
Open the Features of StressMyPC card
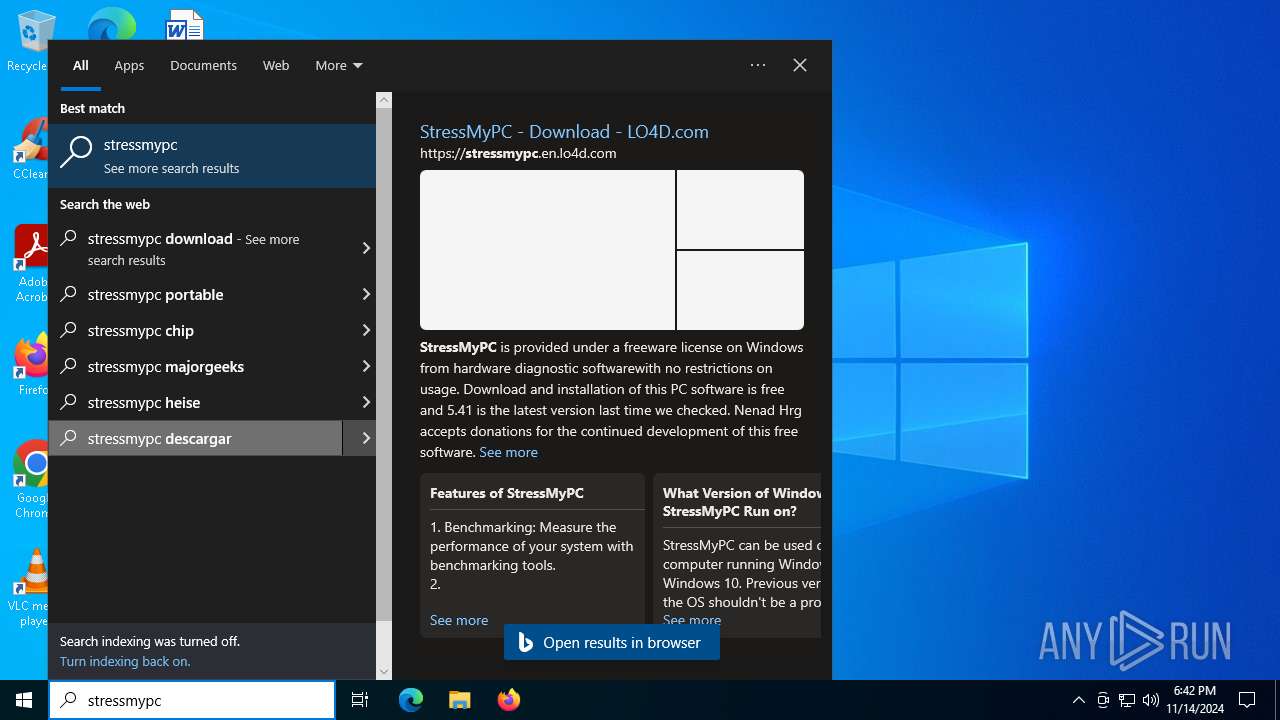pos(533,555)
